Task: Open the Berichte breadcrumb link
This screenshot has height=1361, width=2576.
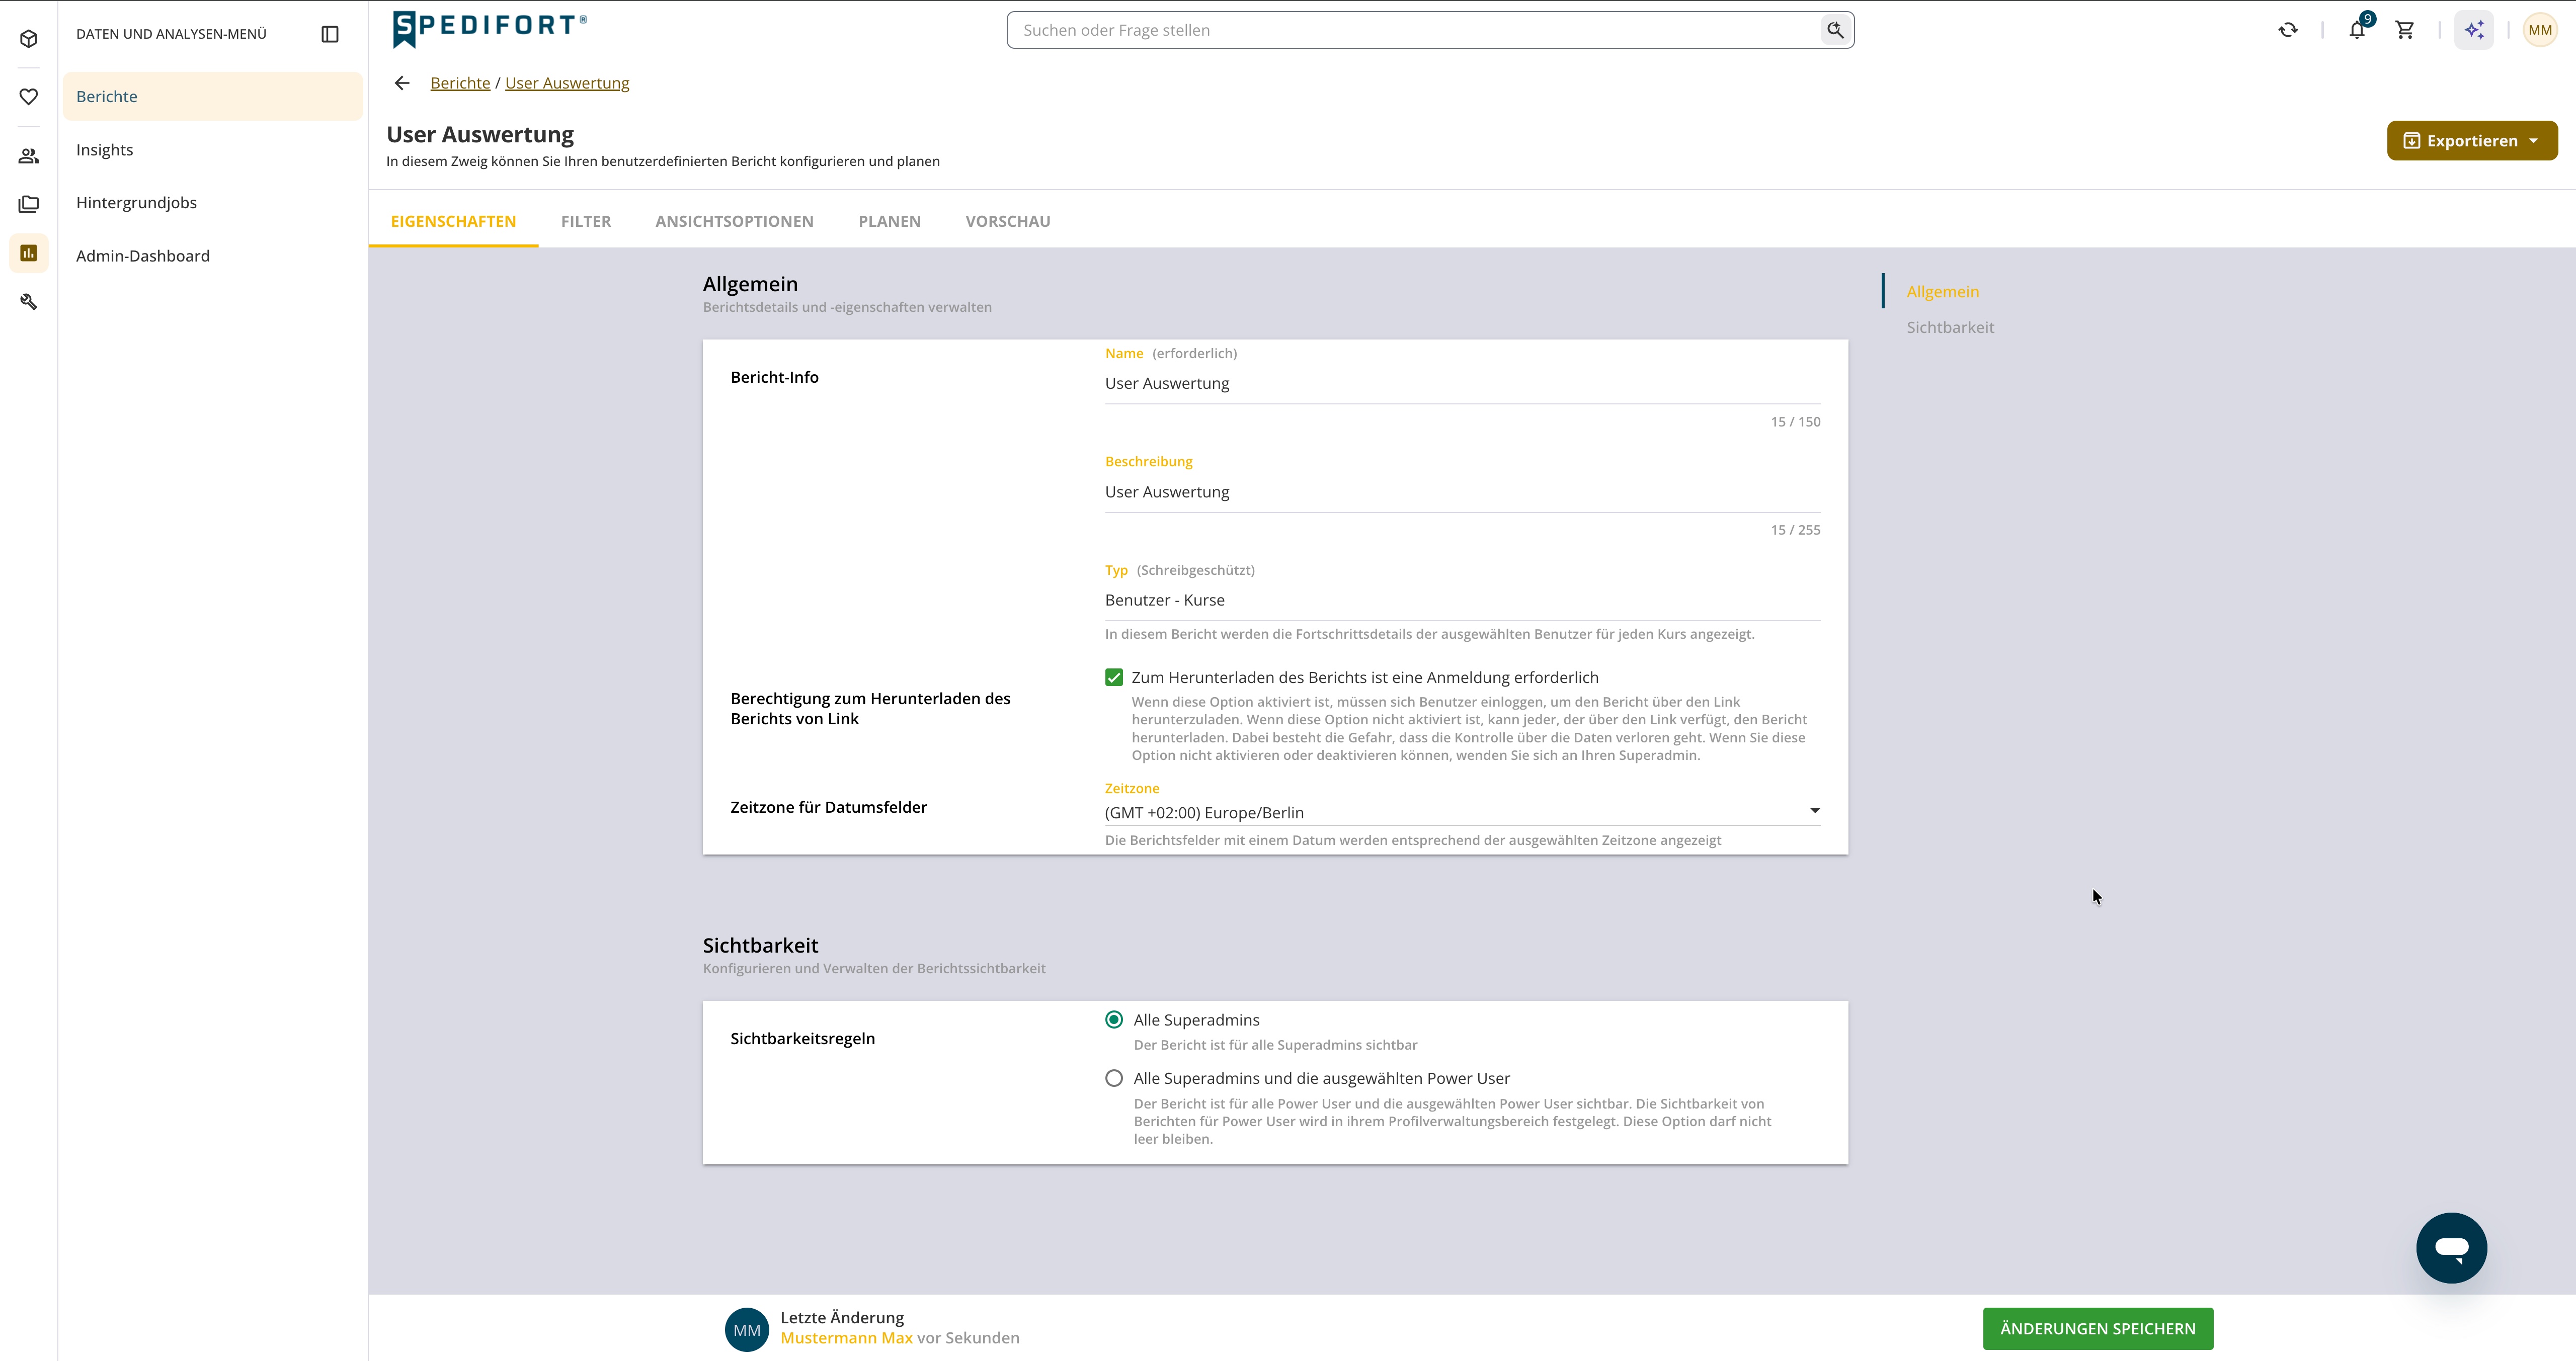Action: point(460,83)
